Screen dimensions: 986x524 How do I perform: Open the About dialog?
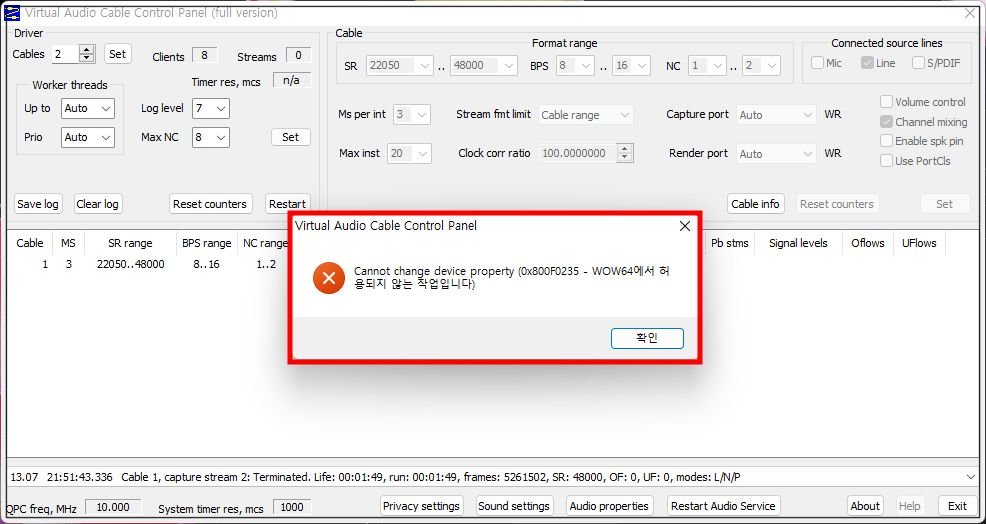tap(865, 506)
